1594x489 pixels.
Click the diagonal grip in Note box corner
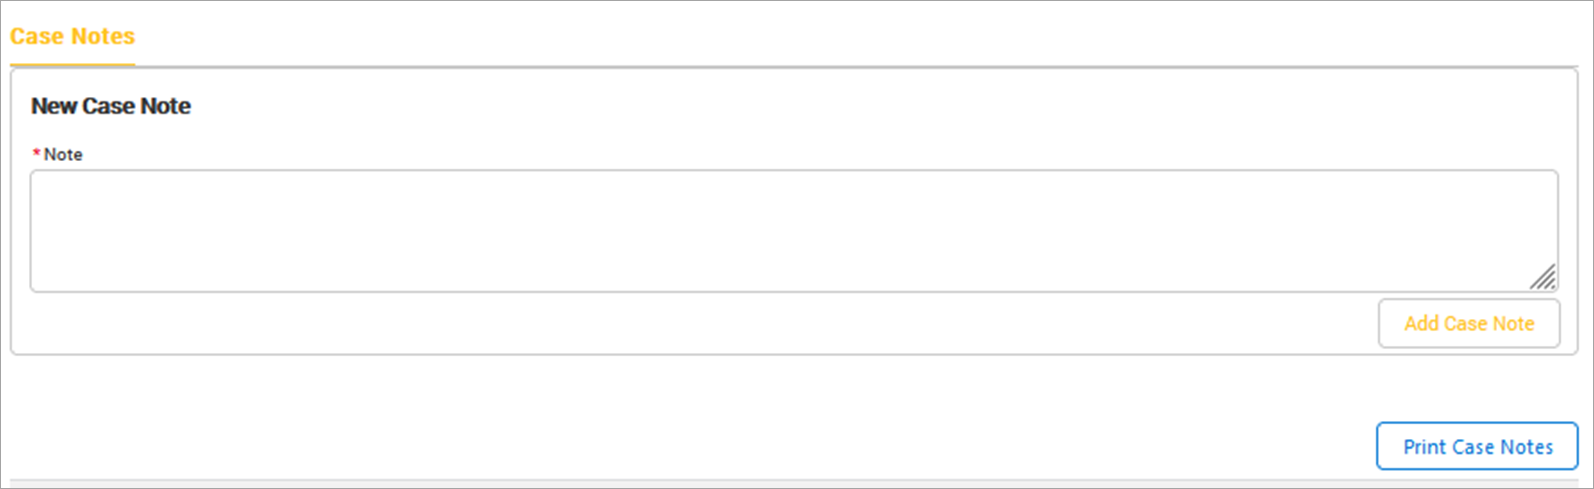[1543, 277]
